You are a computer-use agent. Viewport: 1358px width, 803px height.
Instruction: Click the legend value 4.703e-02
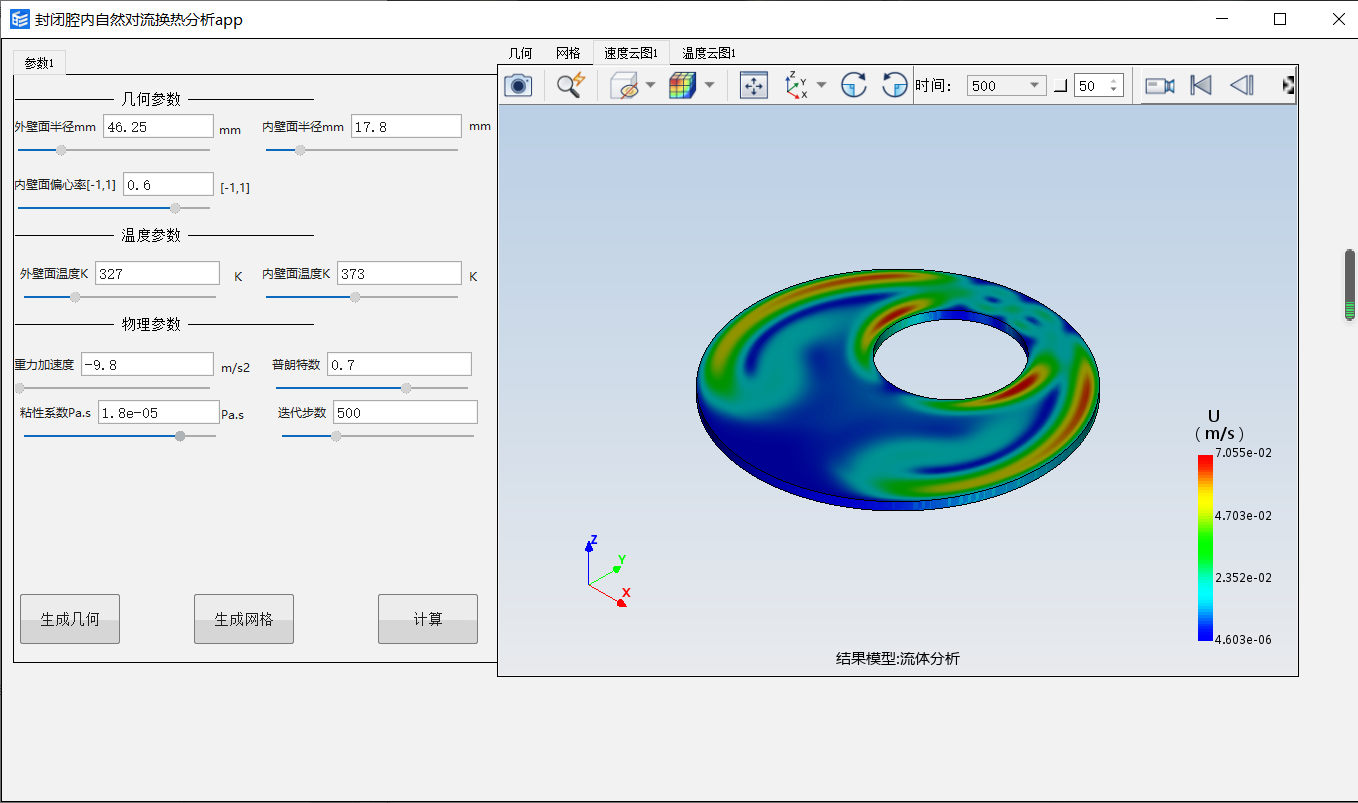click(1243, 515)
